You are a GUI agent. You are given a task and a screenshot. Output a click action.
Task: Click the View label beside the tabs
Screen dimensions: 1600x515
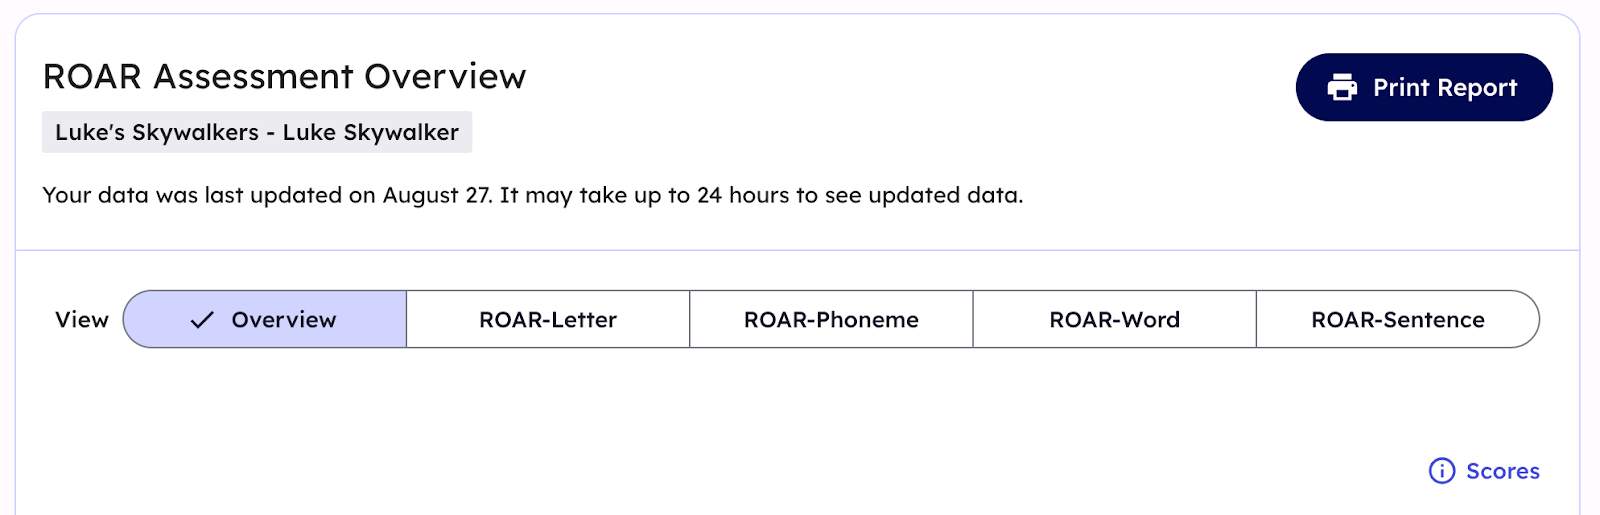[x=82, y=320]
